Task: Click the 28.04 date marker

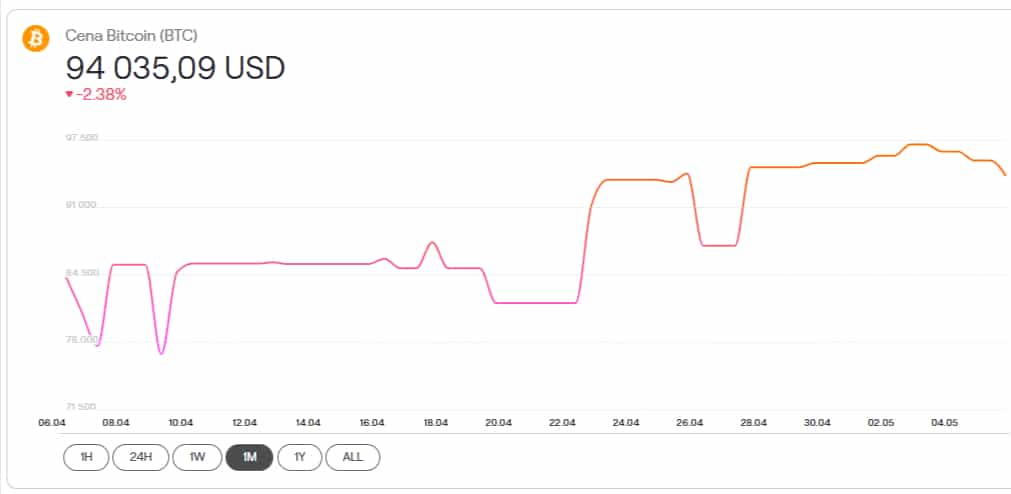Action: coord(753,423)
